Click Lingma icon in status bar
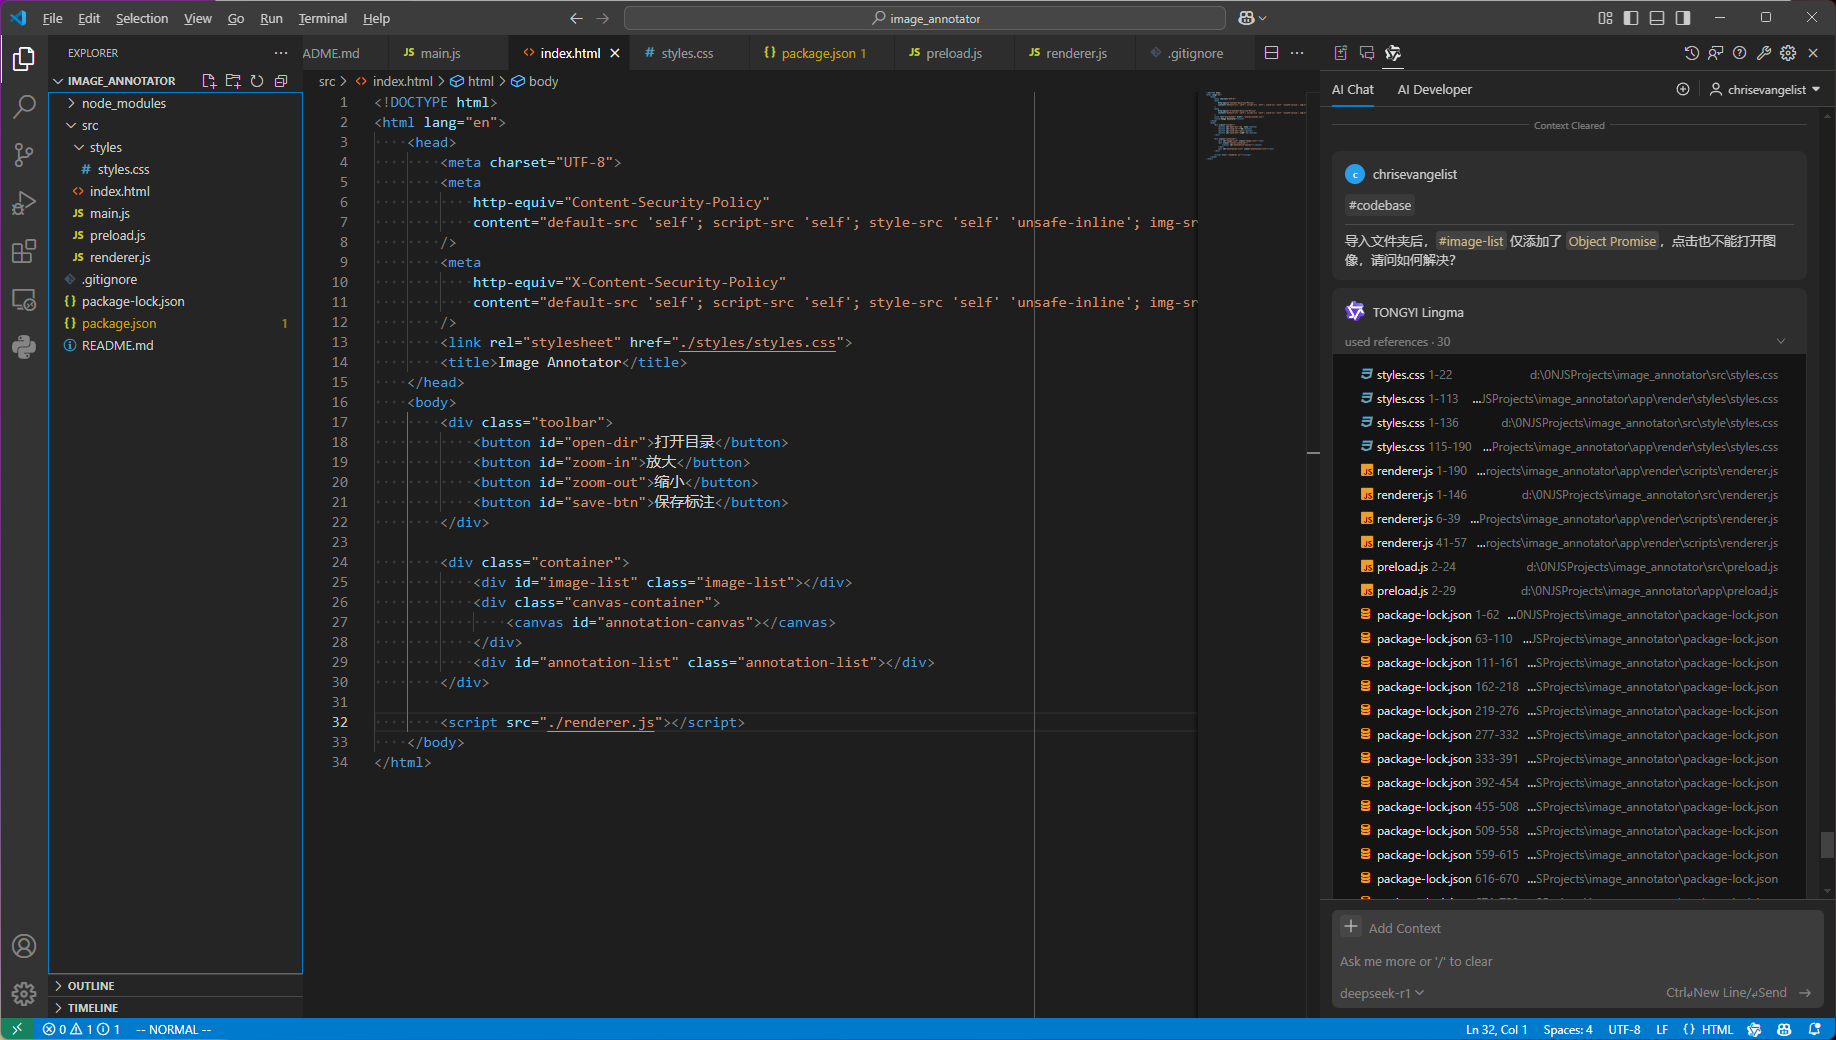Viewport: 1836px width, 1040px height. (1754, 1029)
